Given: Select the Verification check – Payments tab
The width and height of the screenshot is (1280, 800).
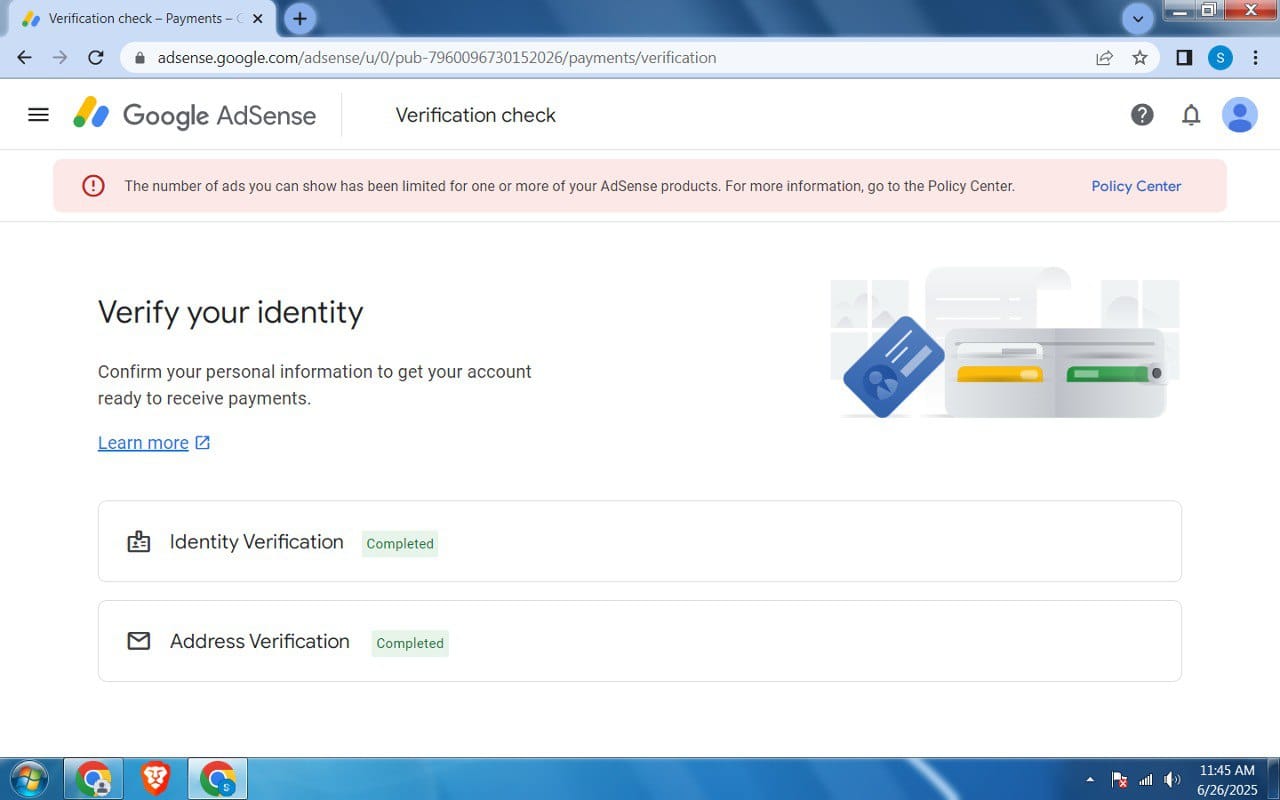Looking at the screenshot, I should pyautogui.click(x=142, y=18).
